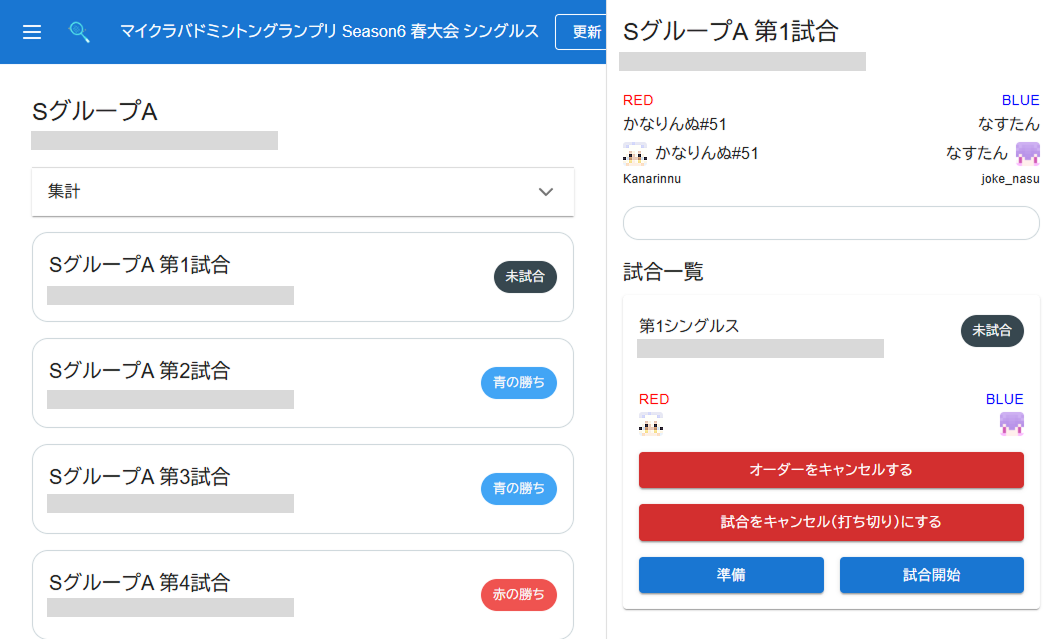Click 青の勝ち chip on 第2試合
The height and width of the screenshot is (639, 1055).
(519, 383)
